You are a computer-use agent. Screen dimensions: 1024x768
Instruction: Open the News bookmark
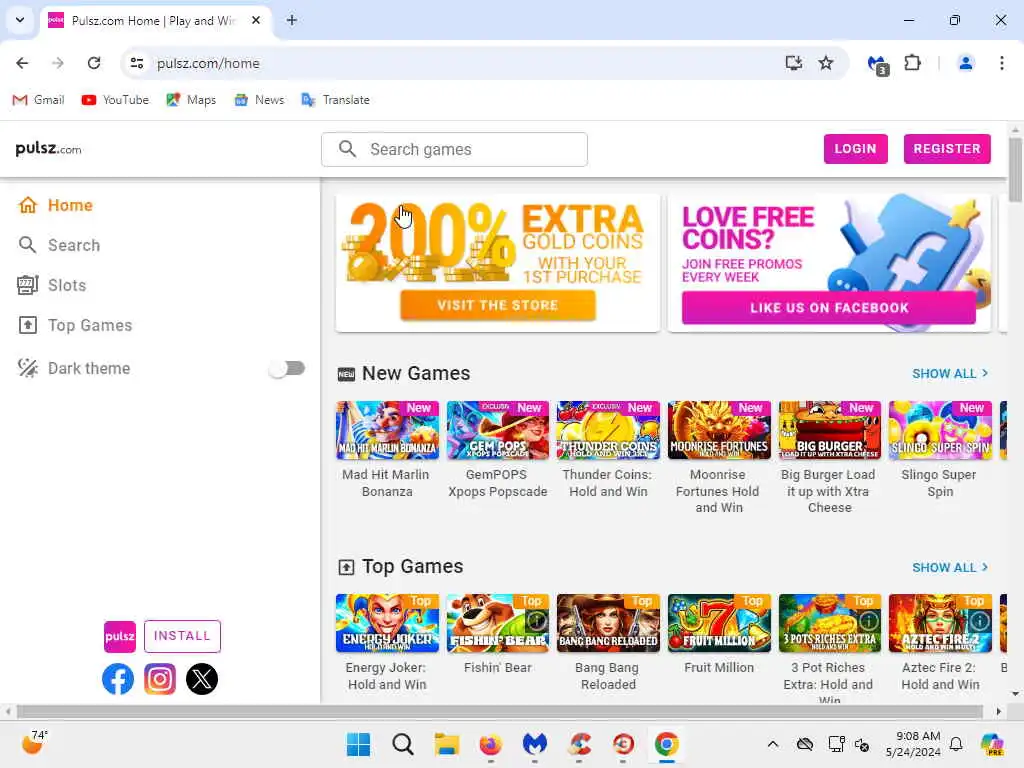coord(259,100)
